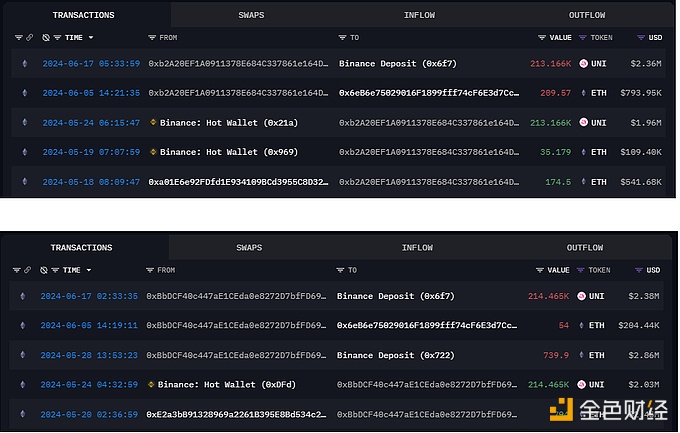The width and height of the screenshot is (680, 433).
Task: Click the 174.5 value cell
Action: click(x=558, y=182)
